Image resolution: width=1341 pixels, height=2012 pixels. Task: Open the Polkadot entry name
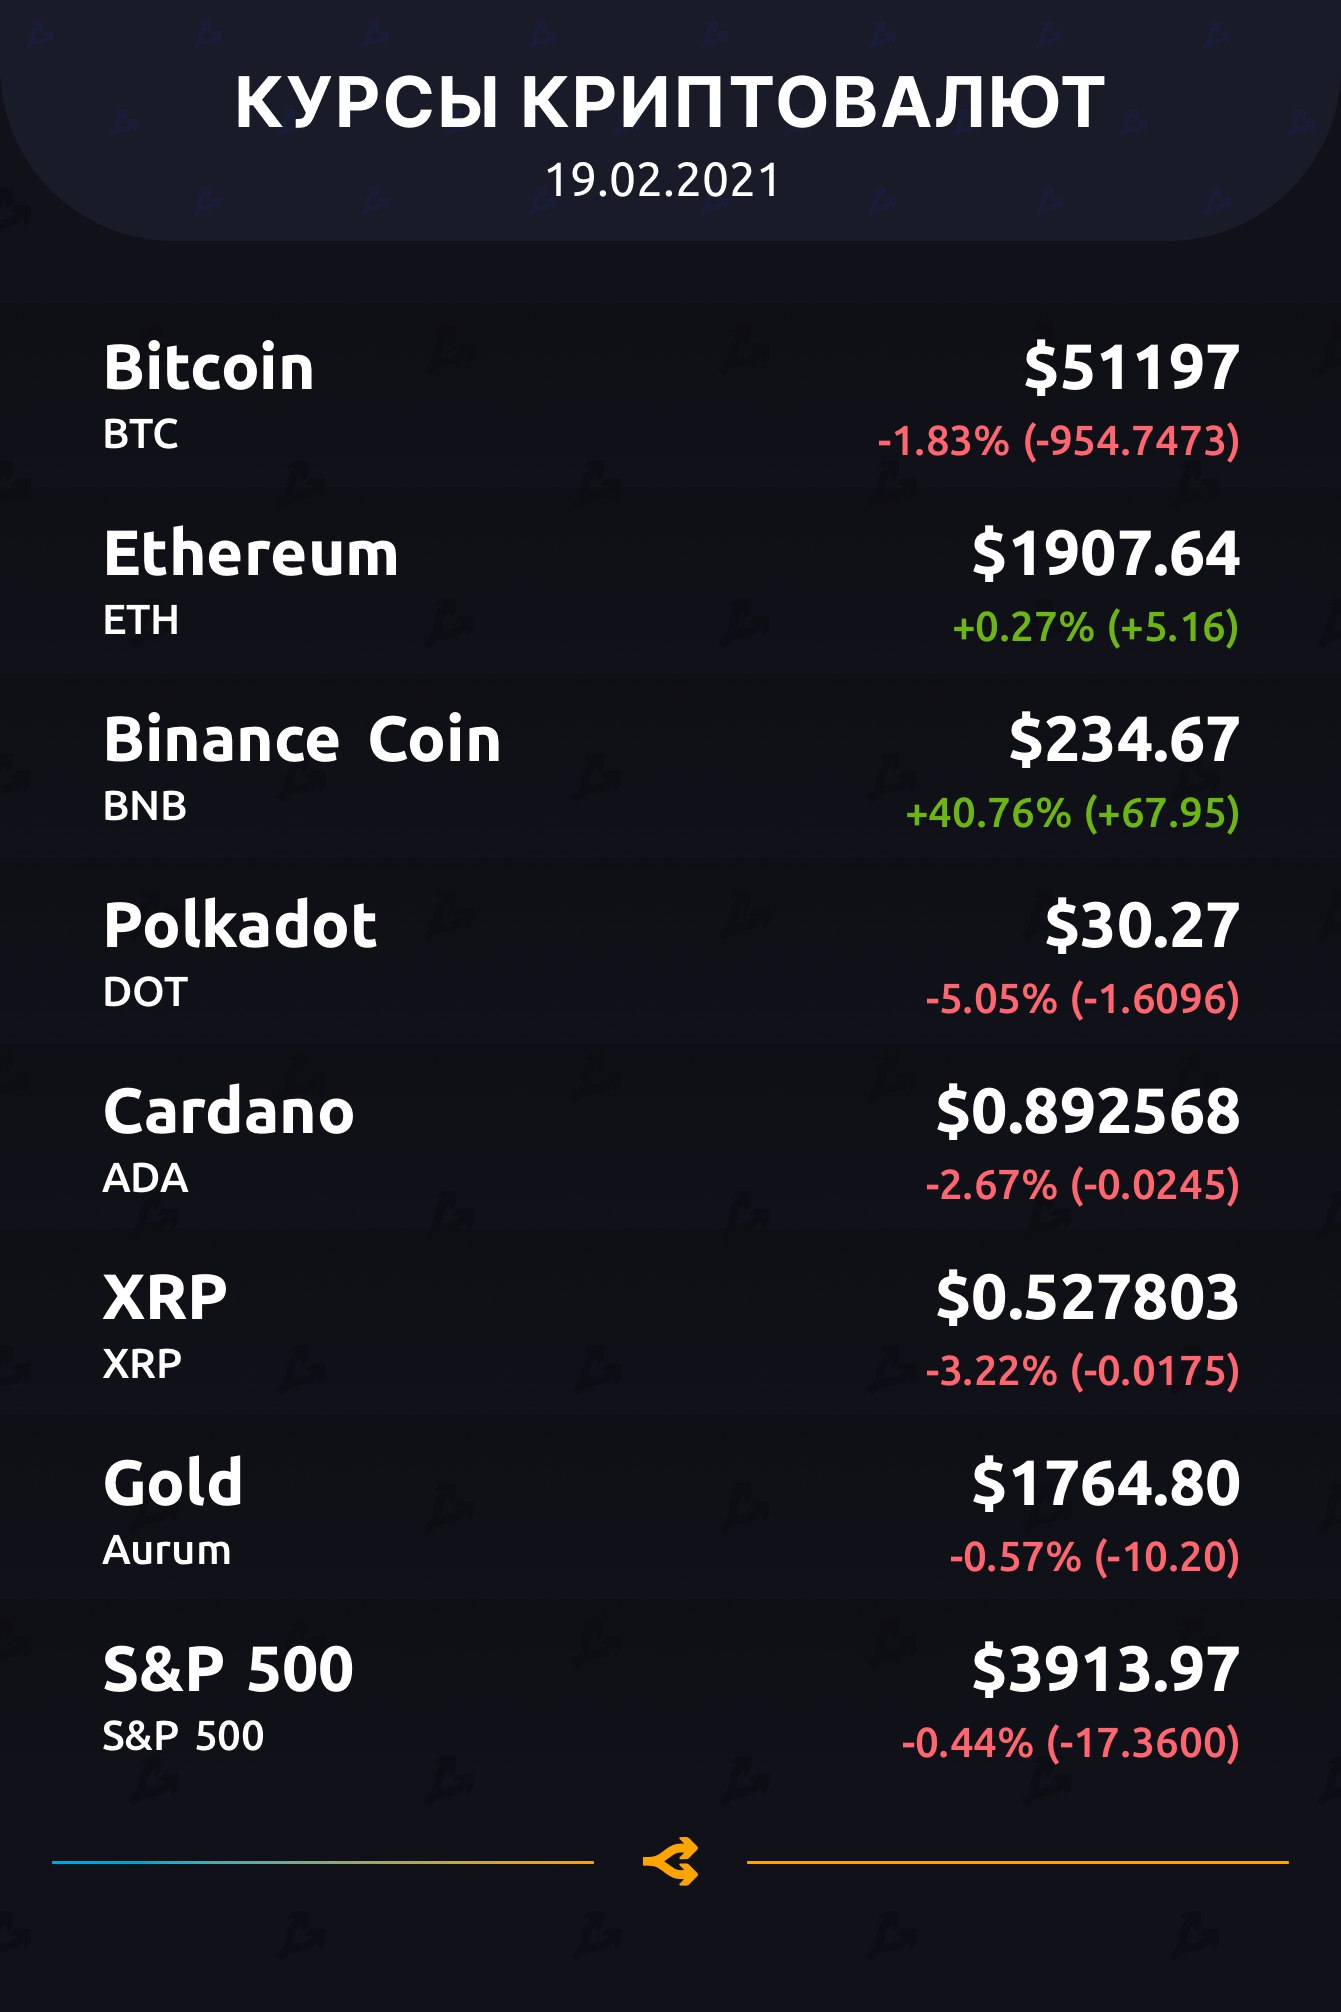tap(240, 925)
